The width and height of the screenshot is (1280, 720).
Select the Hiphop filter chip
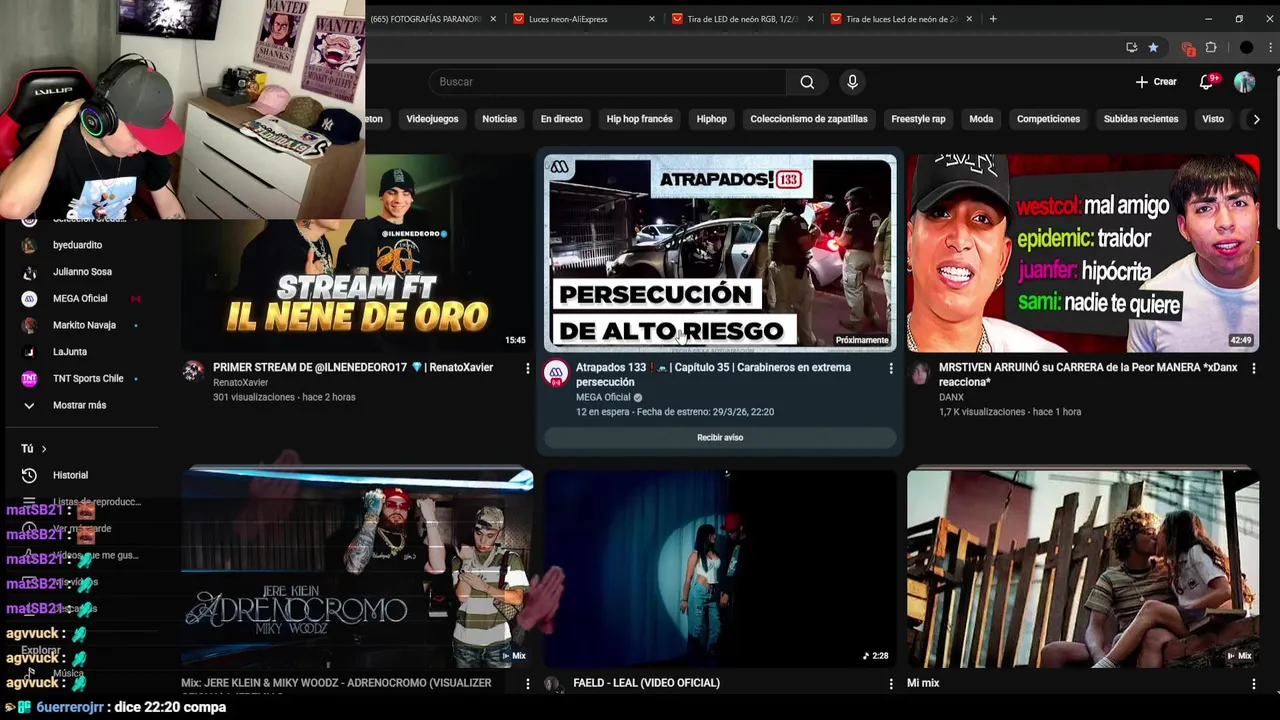click(x=711, y=119)
